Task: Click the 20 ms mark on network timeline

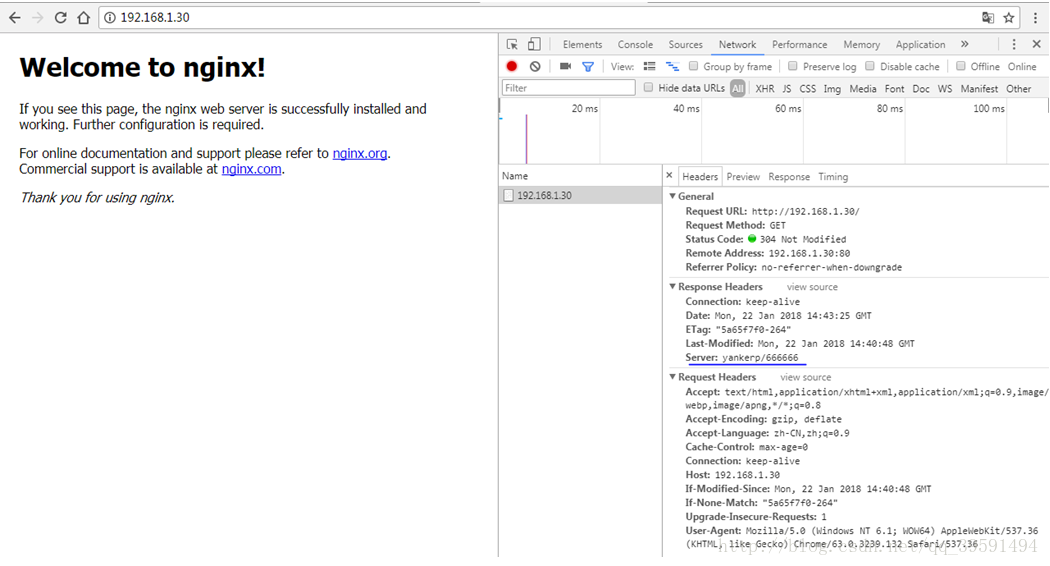Action: [x=584, y=109]
